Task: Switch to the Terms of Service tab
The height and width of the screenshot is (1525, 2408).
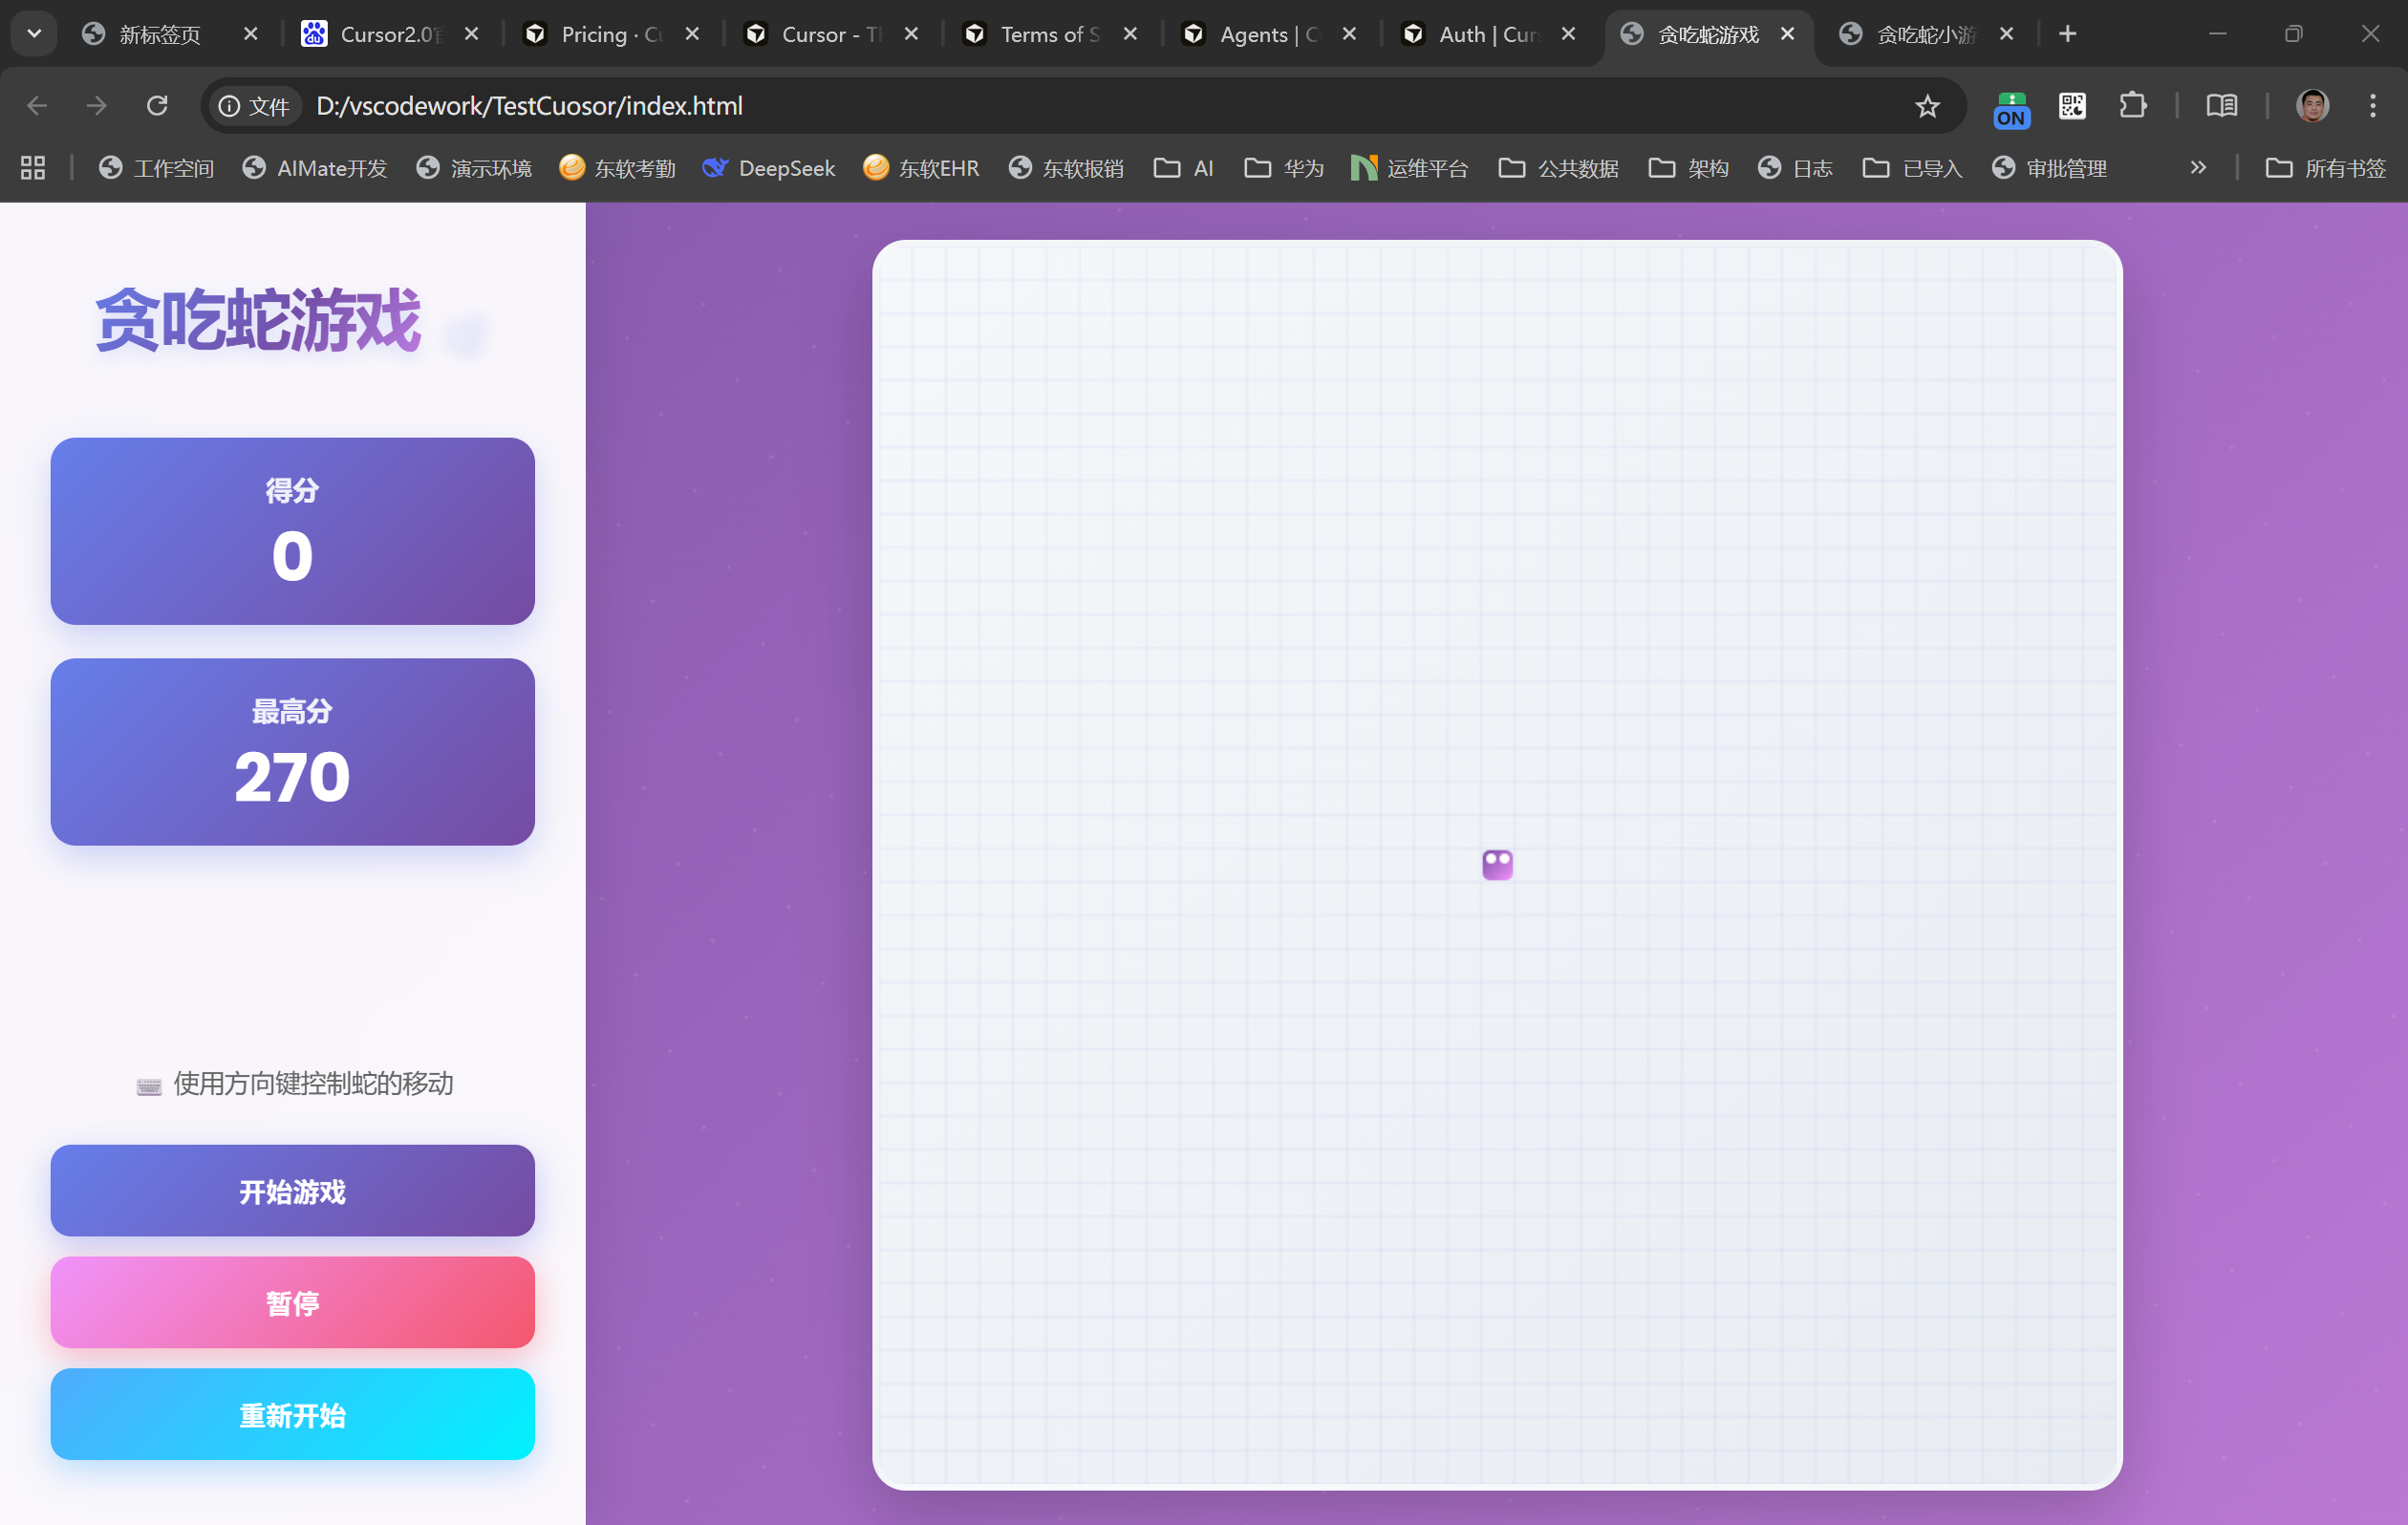Action: click(x=1049, y=34)
